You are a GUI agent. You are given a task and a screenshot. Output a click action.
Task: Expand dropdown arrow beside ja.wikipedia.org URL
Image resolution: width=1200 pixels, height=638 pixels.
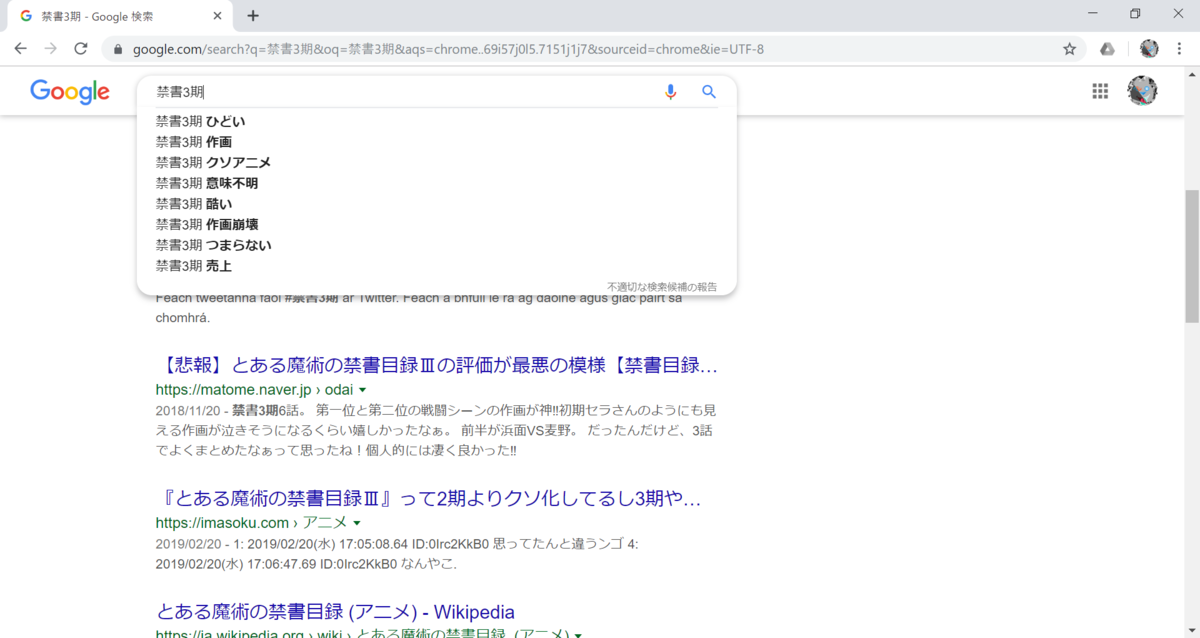[578, 635]
